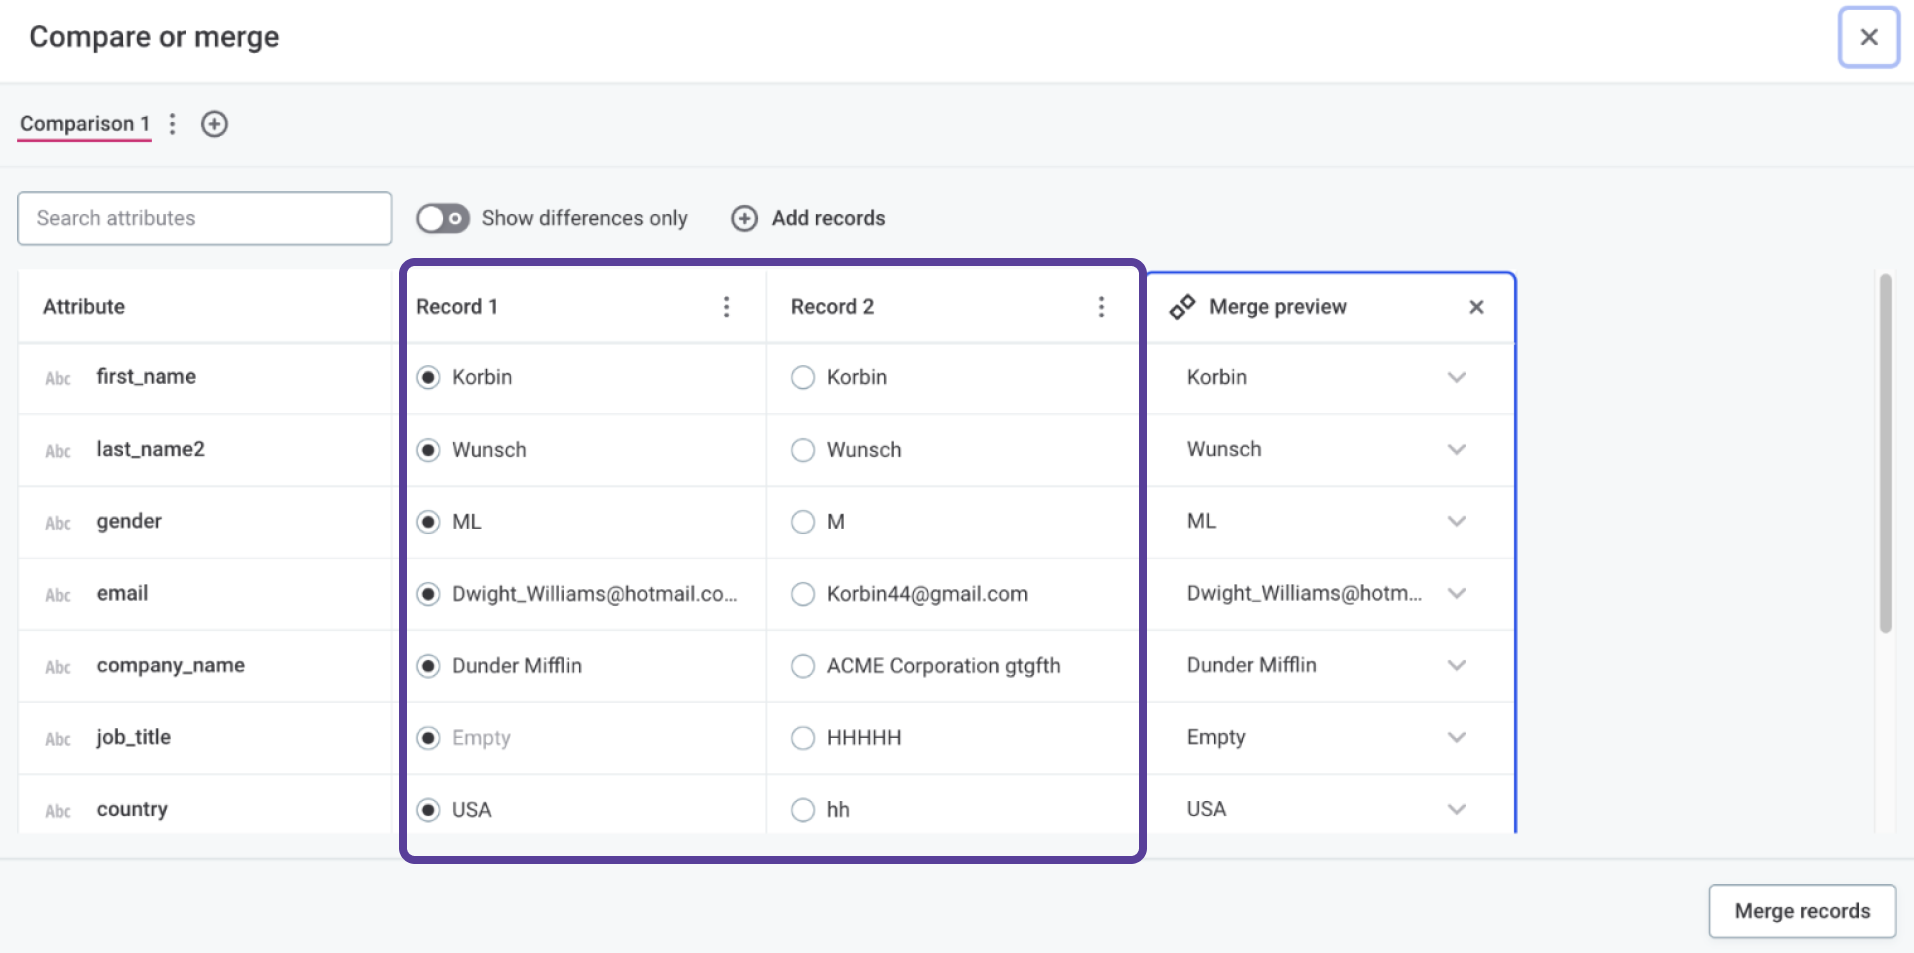Click the Abc type icon beside email

pos(58,594)
